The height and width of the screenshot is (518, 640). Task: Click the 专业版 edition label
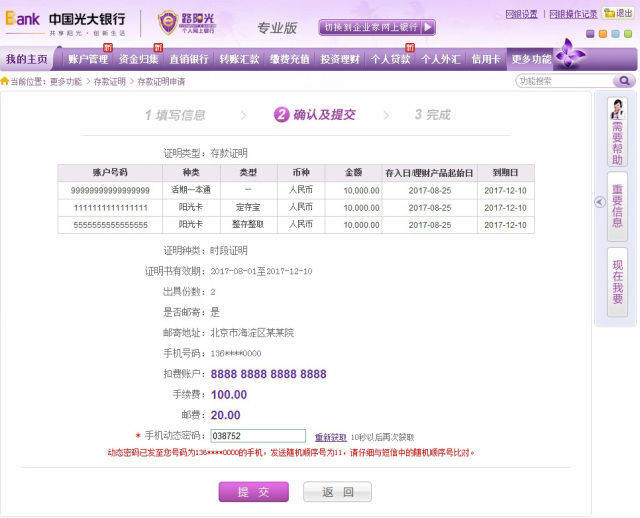[277, 28]
